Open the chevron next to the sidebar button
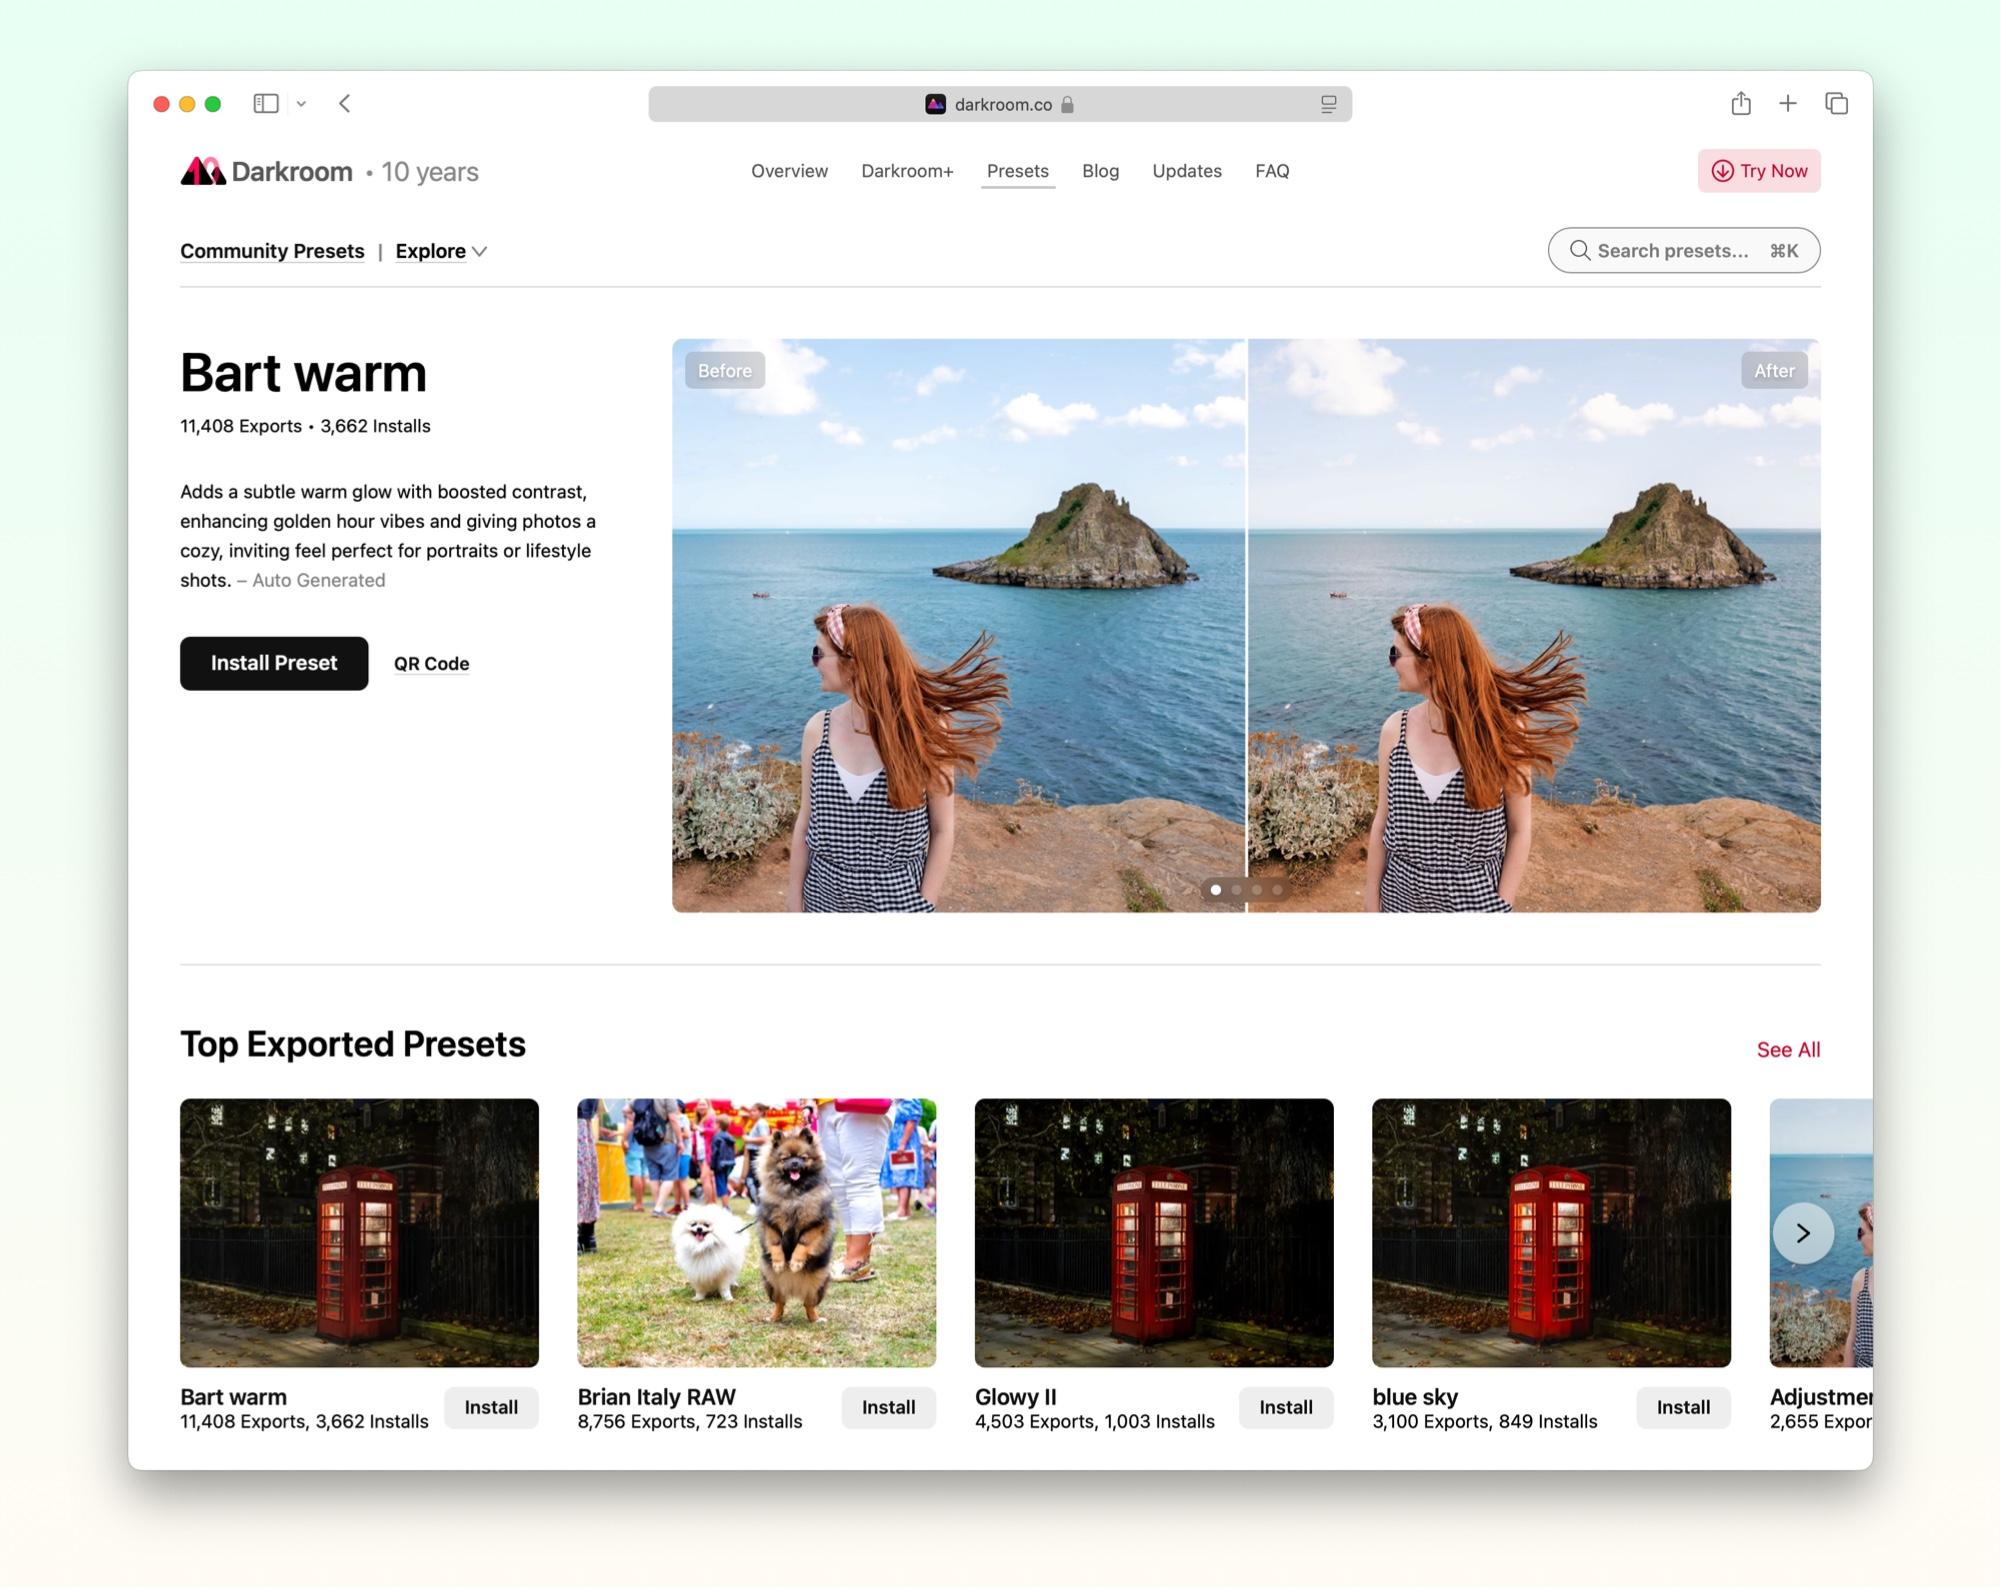Image resolution: width=2001 pixels, height=1588 pixels. tap(303, 103)
